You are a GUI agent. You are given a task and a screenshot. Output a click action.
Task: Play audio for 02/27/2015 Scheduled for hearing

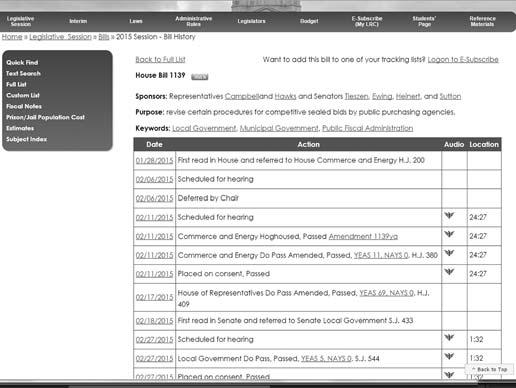point(449,337)
